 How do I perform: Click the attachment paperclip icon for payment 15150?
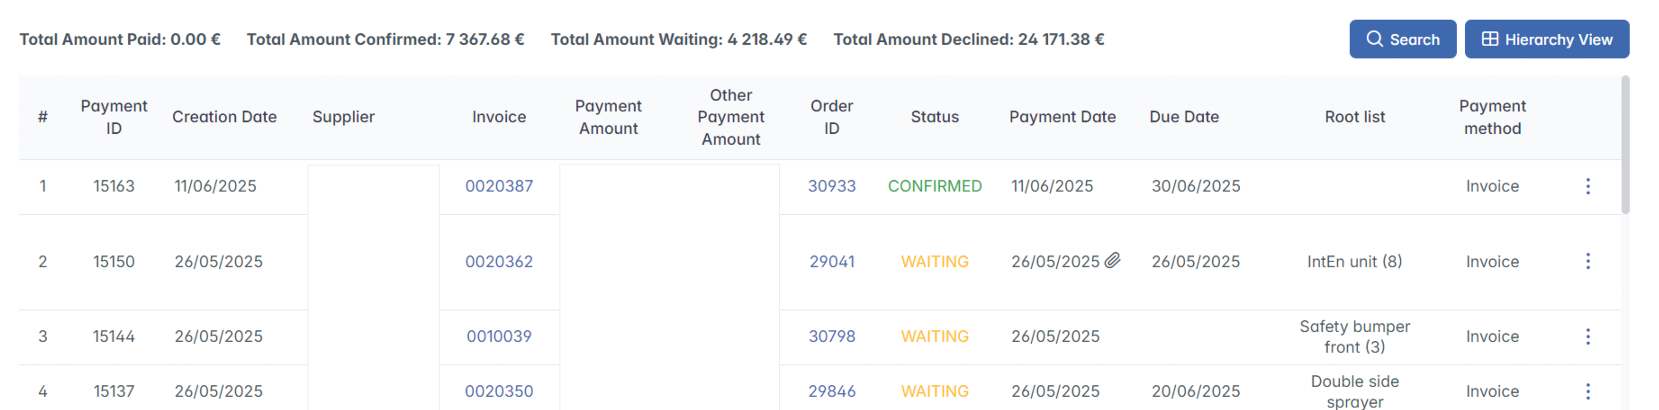tap(1112, 261)
